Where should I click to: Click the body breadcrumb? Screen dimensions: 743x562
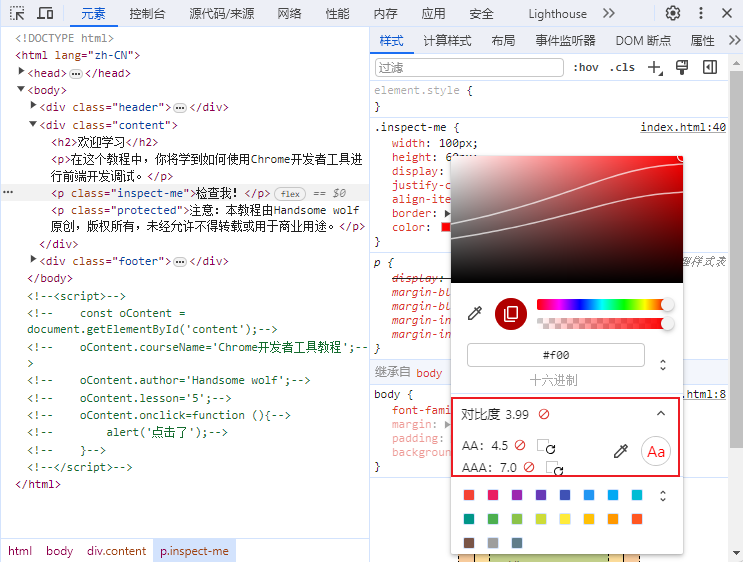pyautogui.click(x=60, y=551)
